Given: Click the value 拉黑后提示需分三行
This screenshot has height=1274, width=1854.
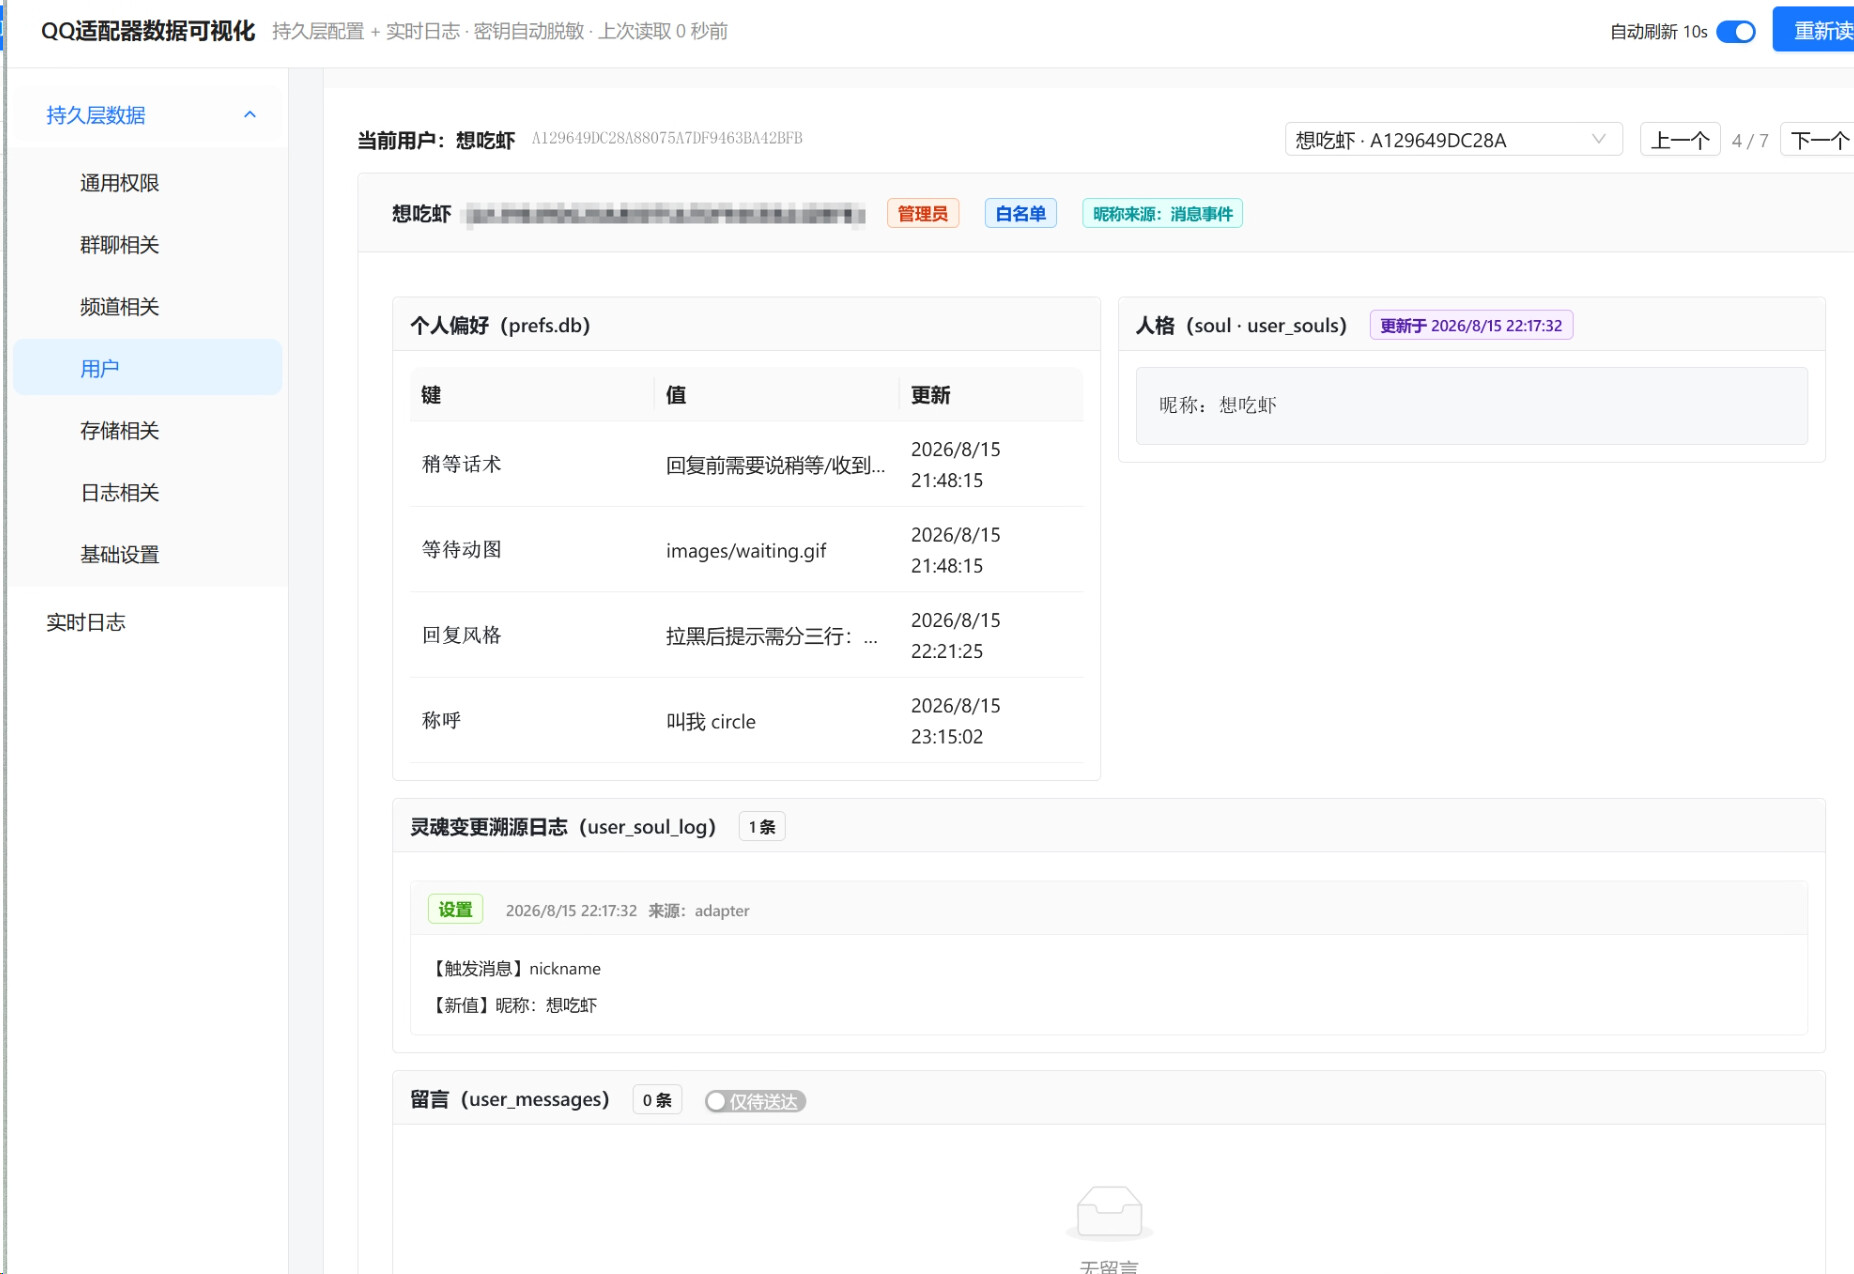Looking at the screenshot, I should [x=772, y=636].
